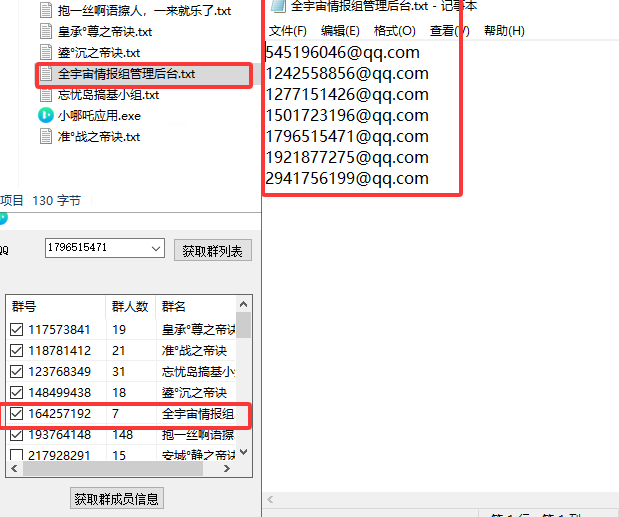This screenshot has width=619, height=517.
Task: Click the 获取群成员信息 button
Action: 116,498
